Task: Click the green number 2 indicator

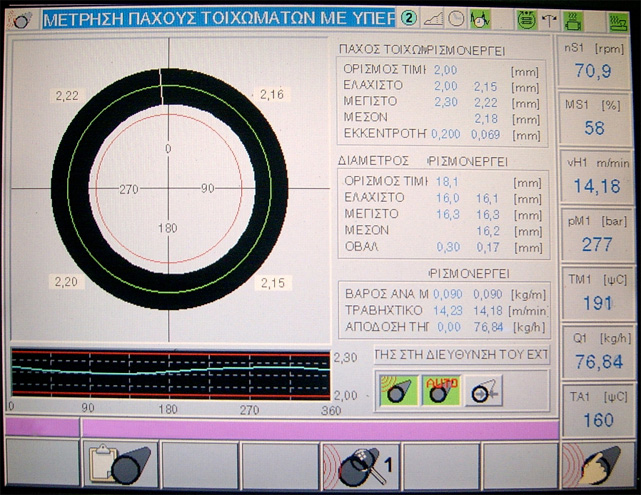Action: pos(409,18)
